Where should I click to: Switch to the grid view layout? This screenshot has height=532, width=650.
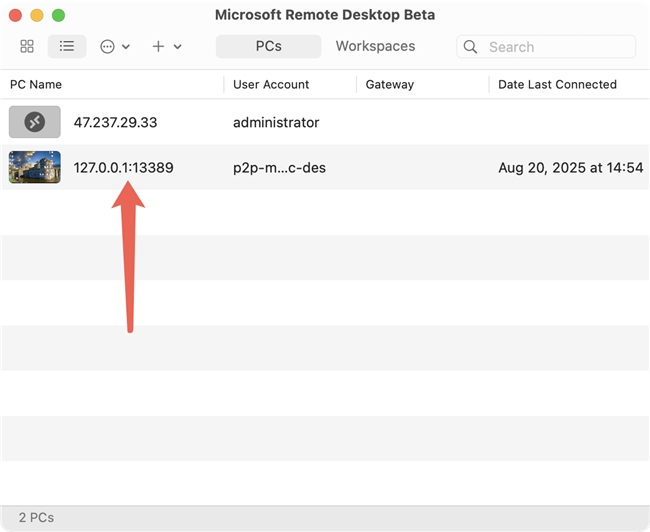(27, 47)
